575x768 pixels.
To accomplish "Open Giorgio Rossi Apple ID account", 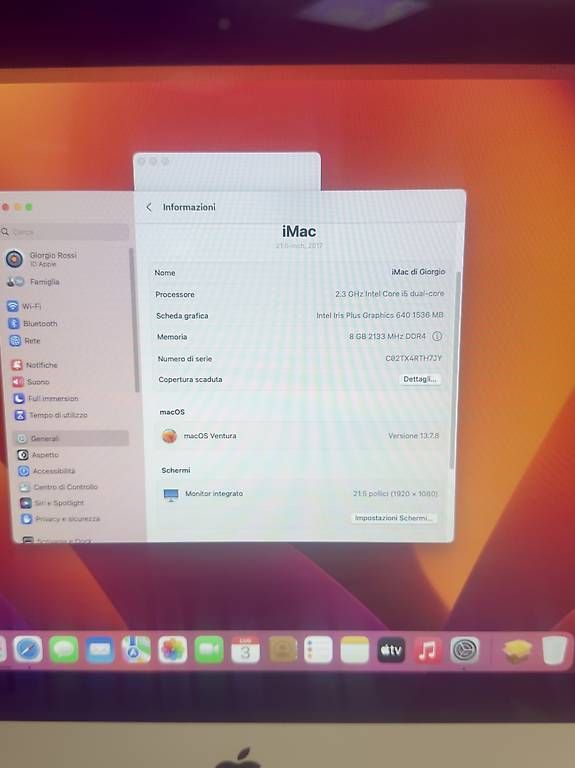I will [42, 259].
